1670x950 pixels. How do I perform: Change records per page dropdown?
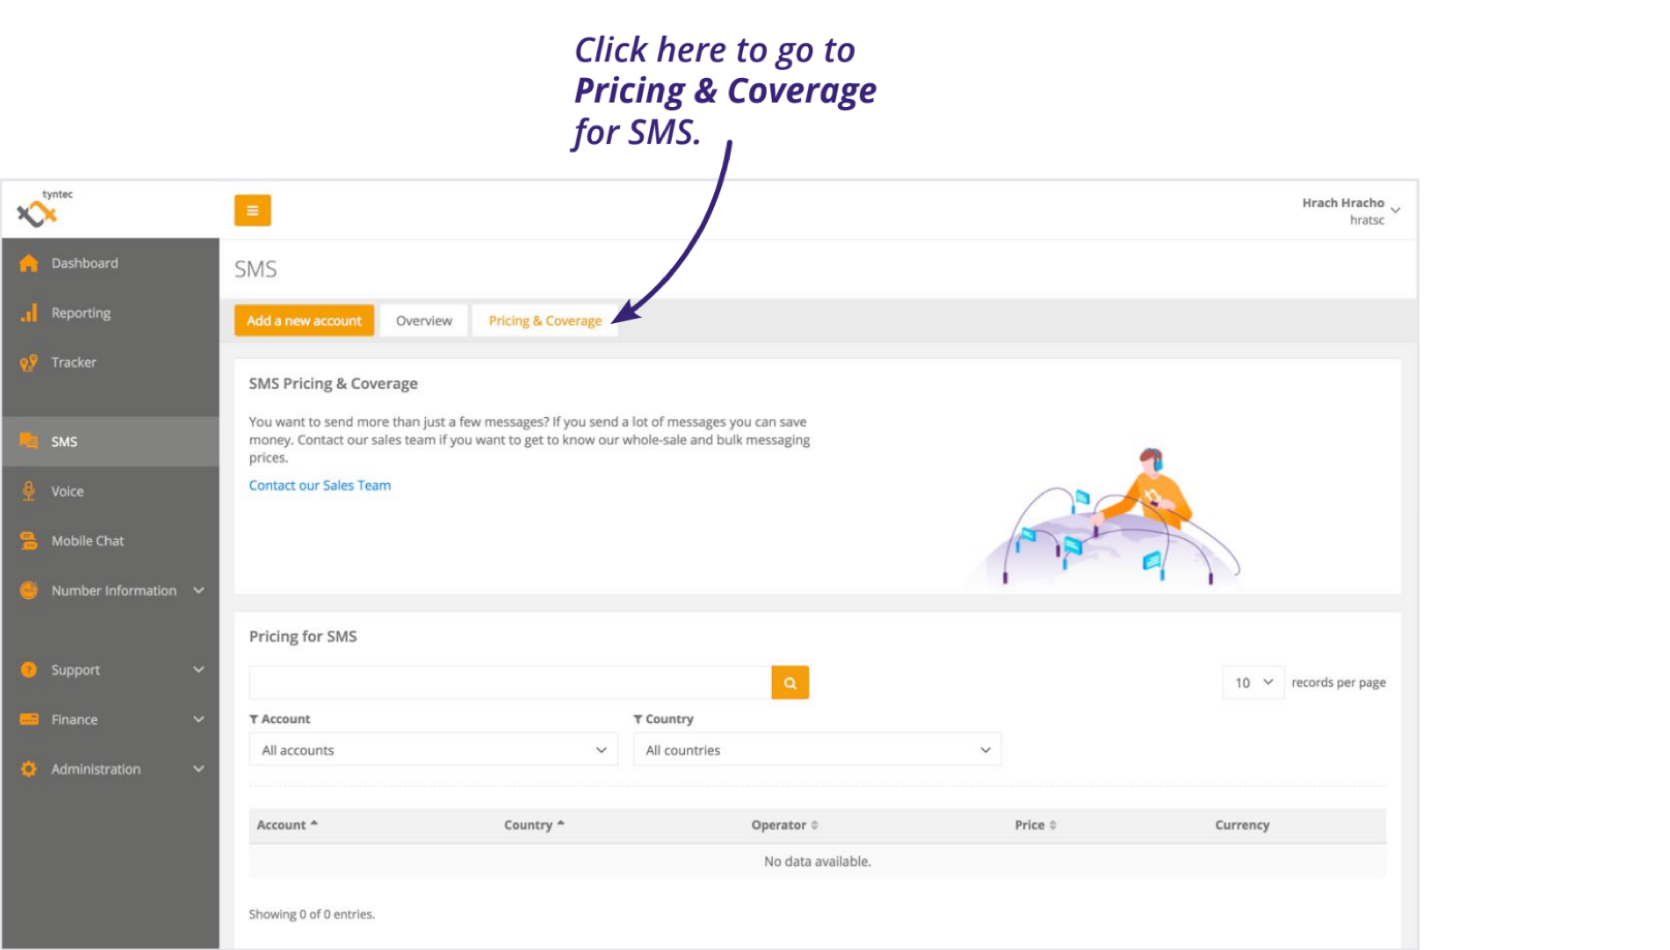1253,682
